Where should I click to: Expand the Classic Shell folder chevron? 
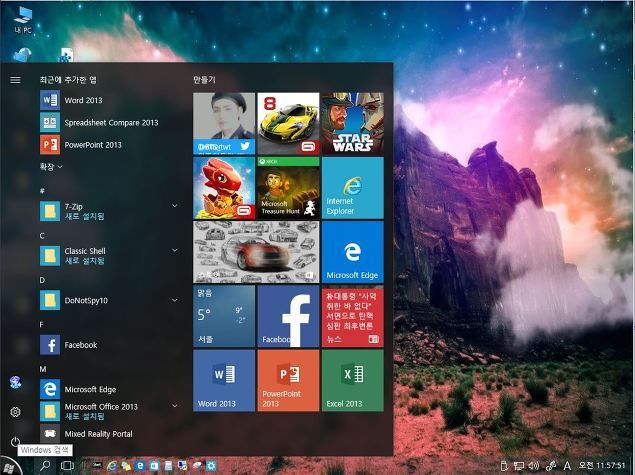click(x=175, y=250)
